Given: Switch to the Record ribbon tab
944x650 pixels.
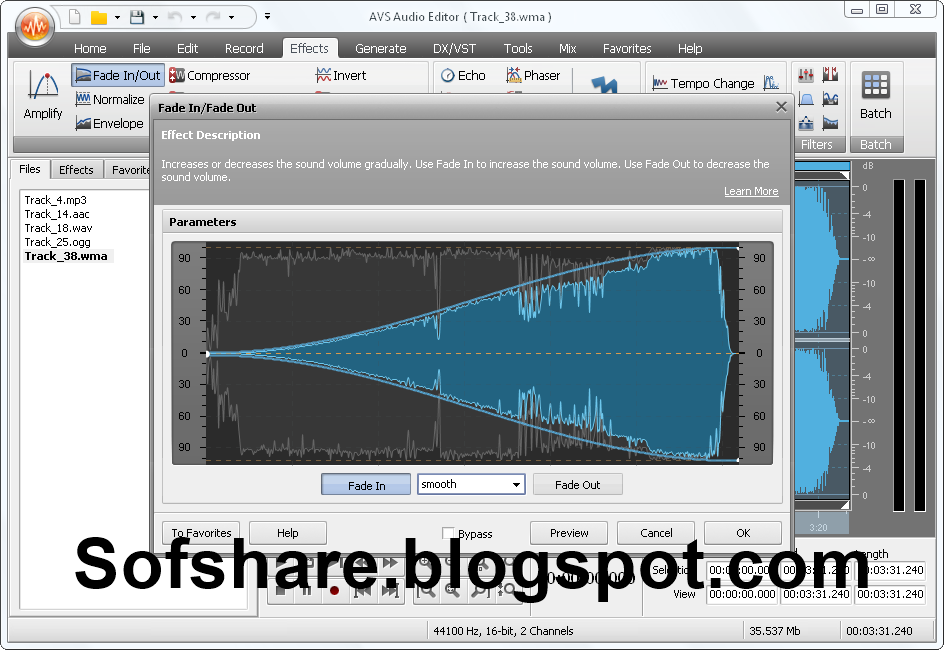Looking at the screenshot, I should (244, 48).
